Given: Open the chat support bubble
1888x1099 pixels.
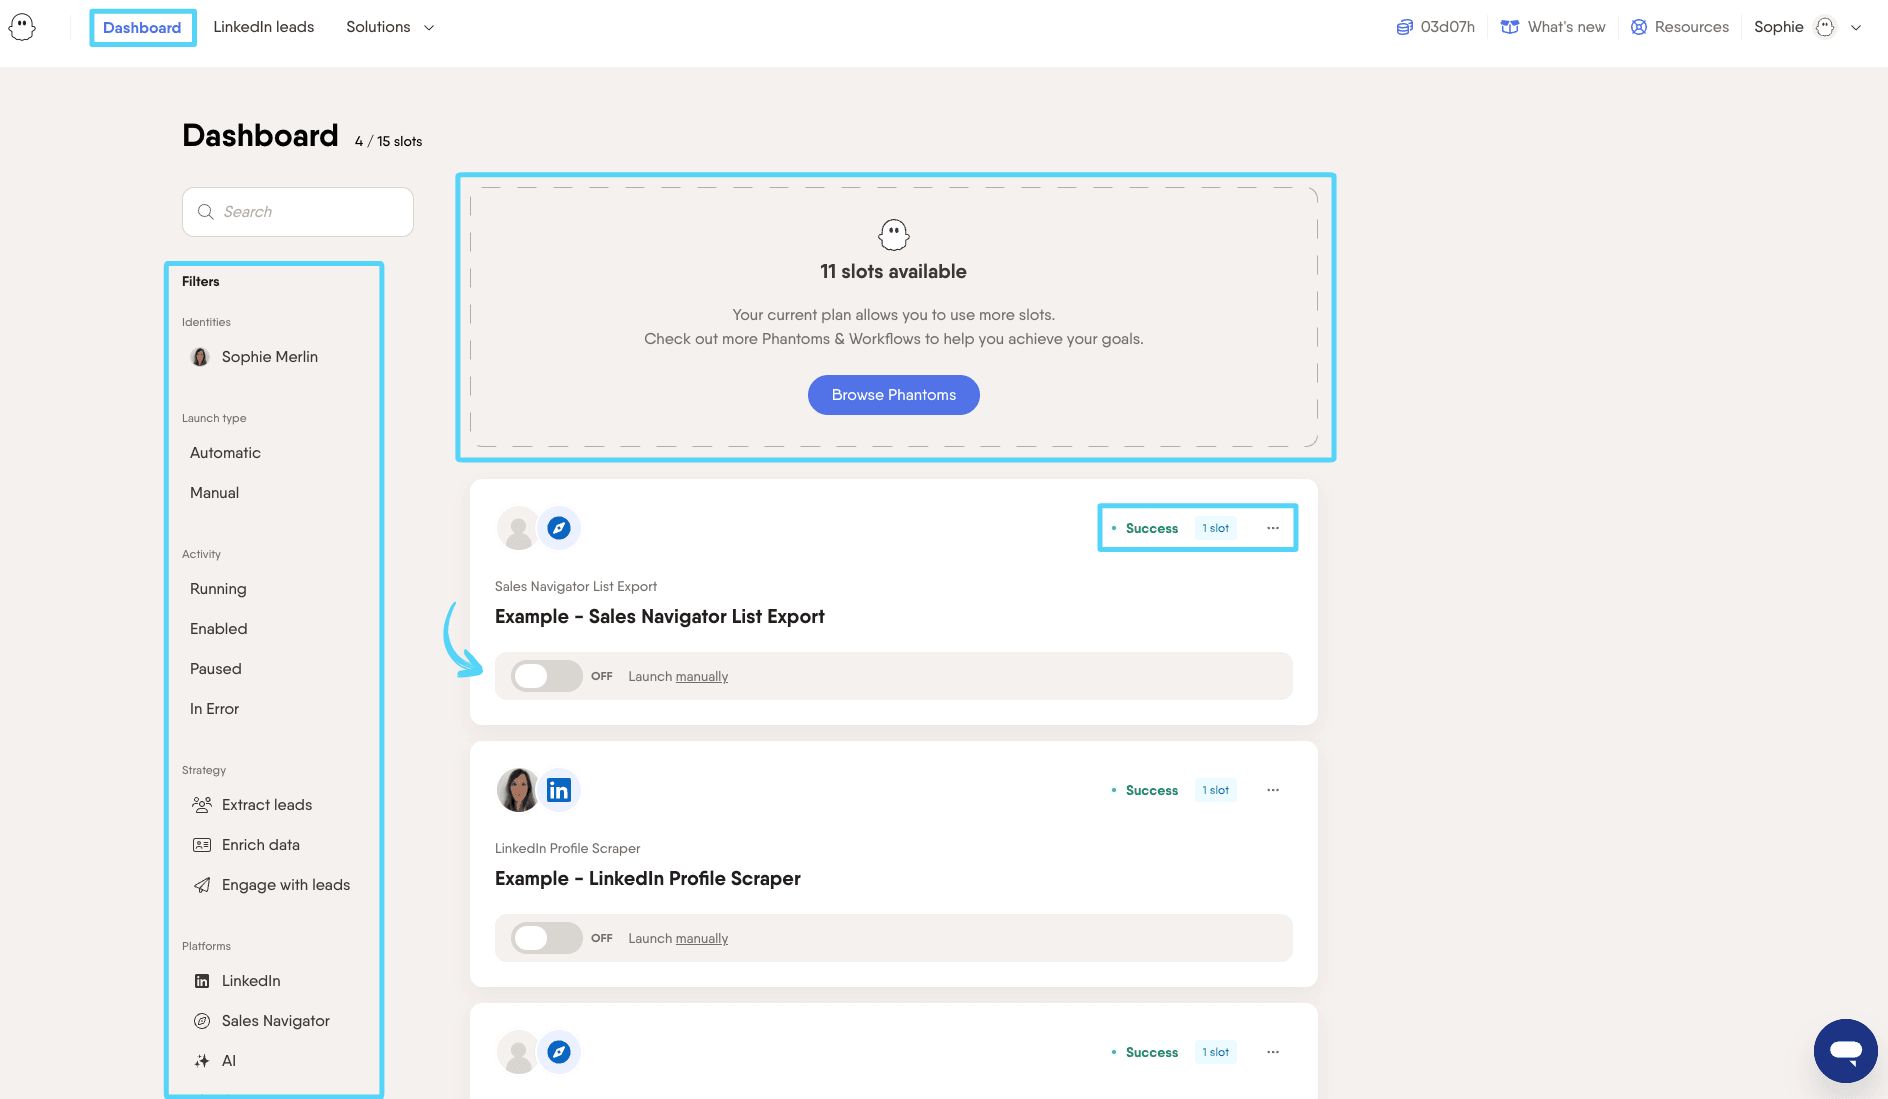Looking at the screenshot, I should tap(1845, 1050).
